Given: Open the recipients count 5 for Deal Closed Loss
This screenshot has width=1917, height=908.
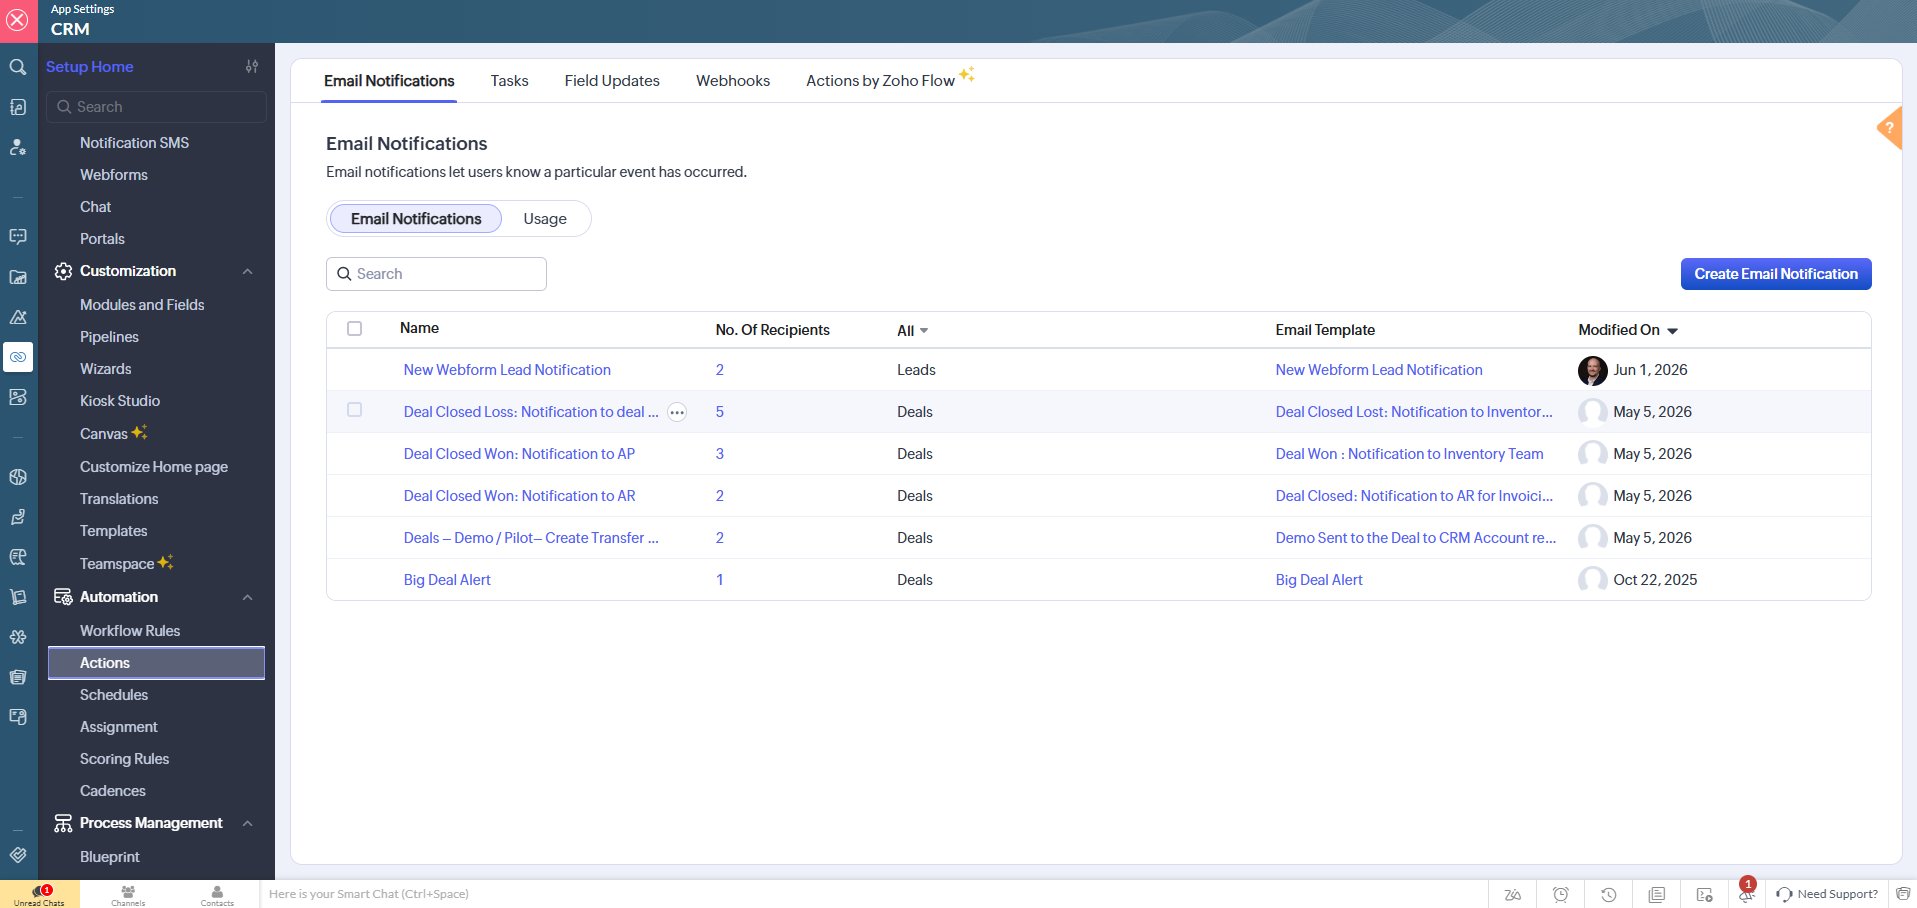Looking at the screenshot, I should [719, 412].
